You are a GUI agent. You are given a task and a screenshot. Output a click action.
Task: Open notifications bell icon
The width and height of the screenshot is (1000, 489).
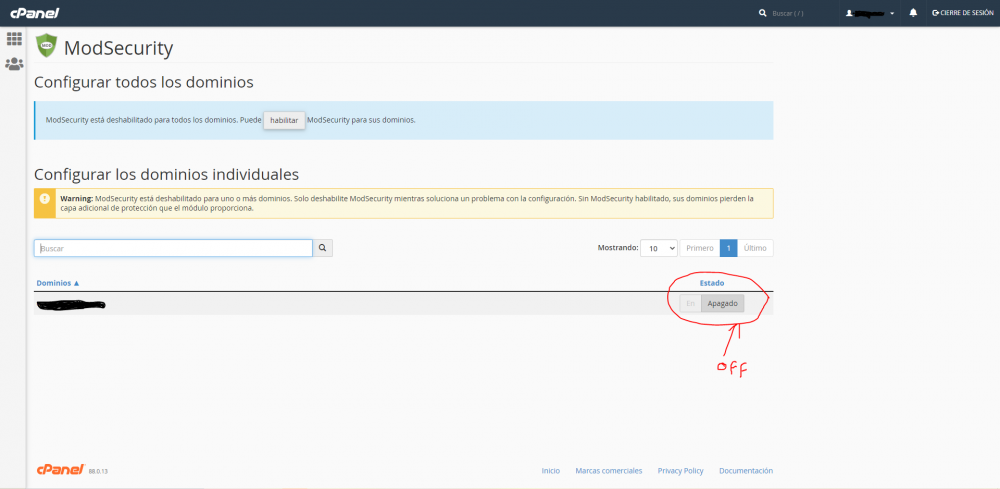click(913, 13)
